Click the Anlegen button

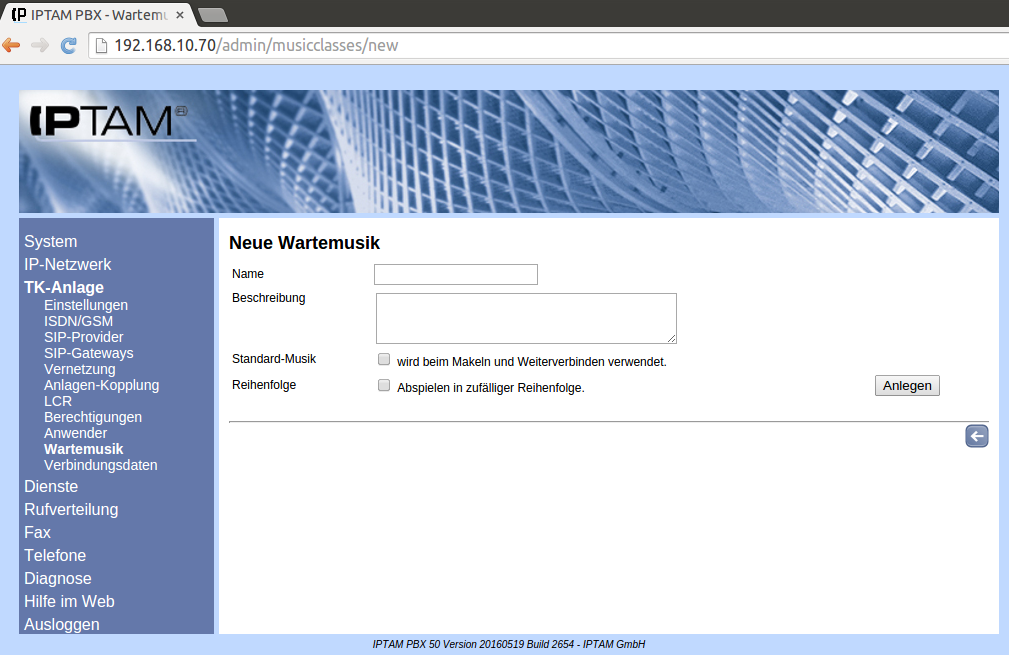click(x=906, y=386)
